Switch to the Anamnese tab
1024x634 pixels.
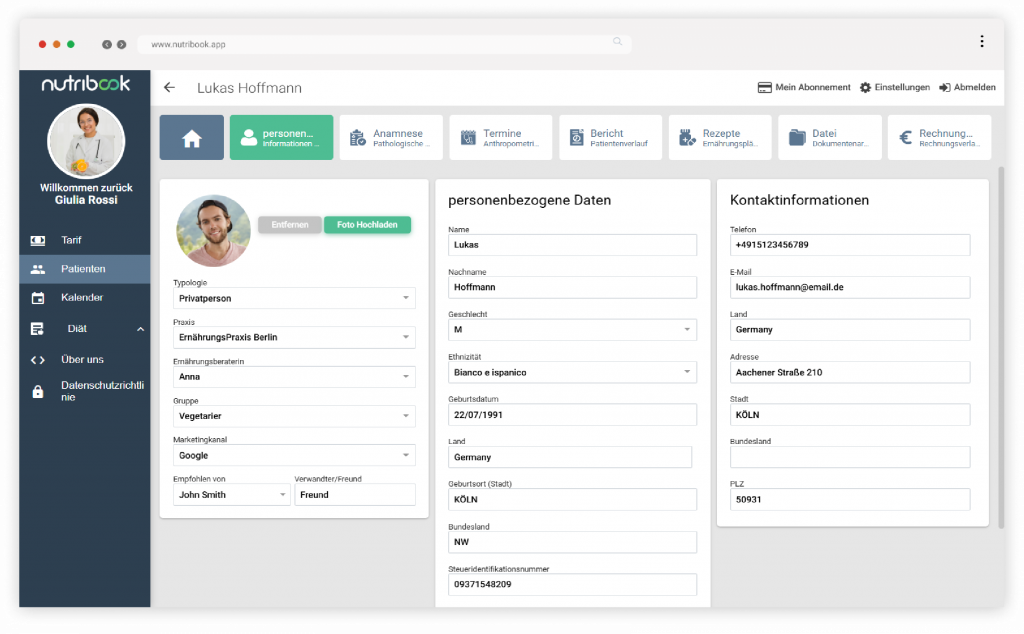point(390,138)
